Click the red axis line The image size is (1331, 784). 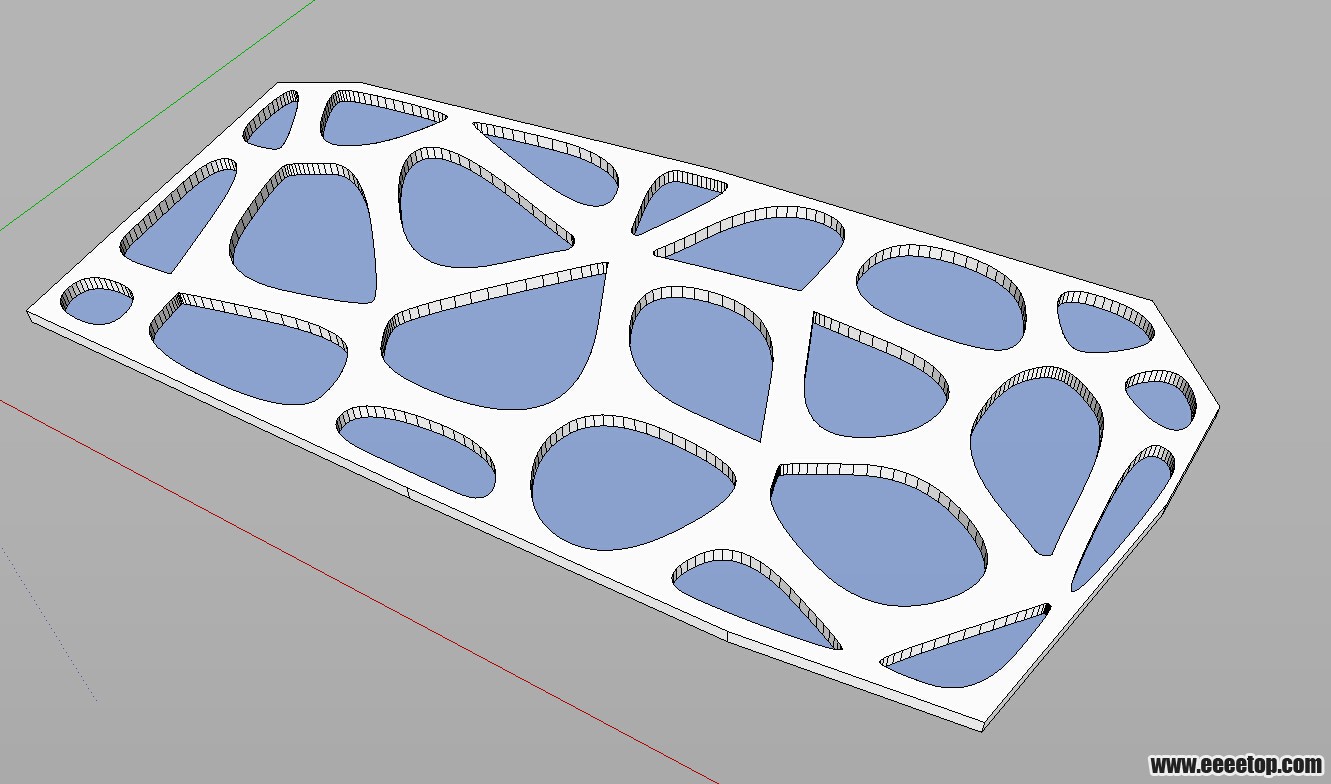[x=360, y=591]
